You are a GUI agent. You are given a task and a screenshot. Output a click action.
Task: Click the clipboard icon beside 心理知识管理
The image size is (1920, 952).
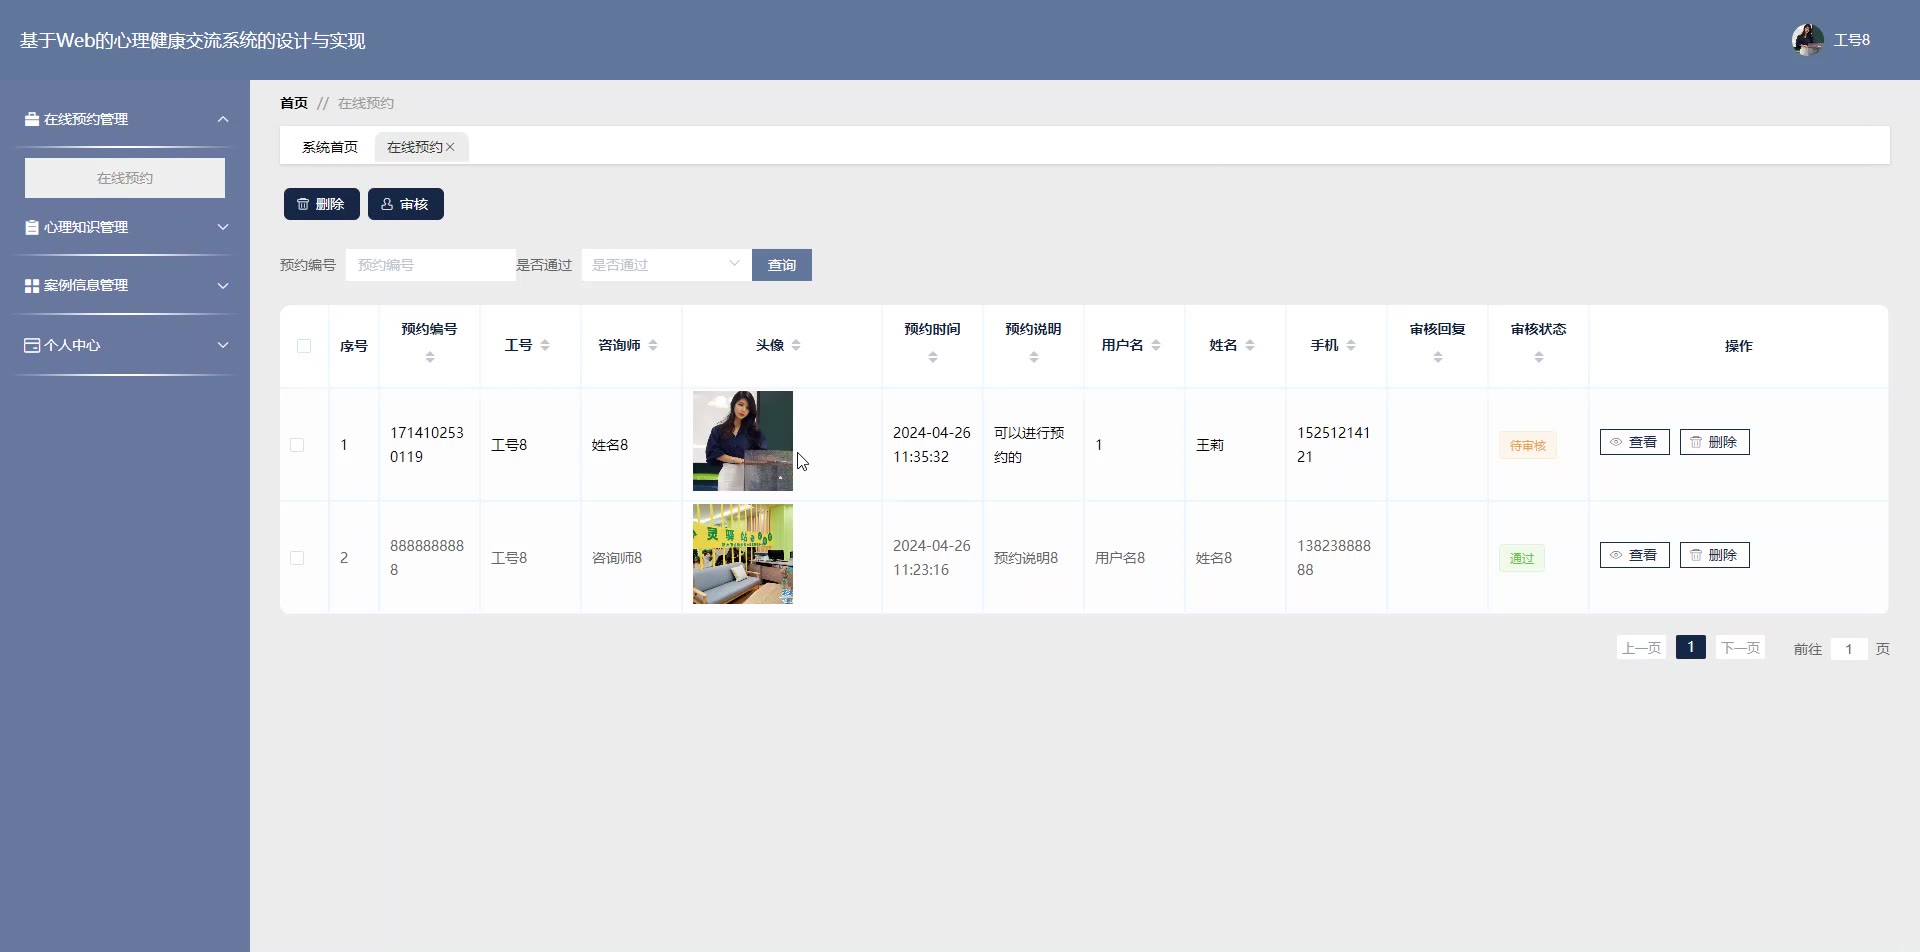point(32,227)
